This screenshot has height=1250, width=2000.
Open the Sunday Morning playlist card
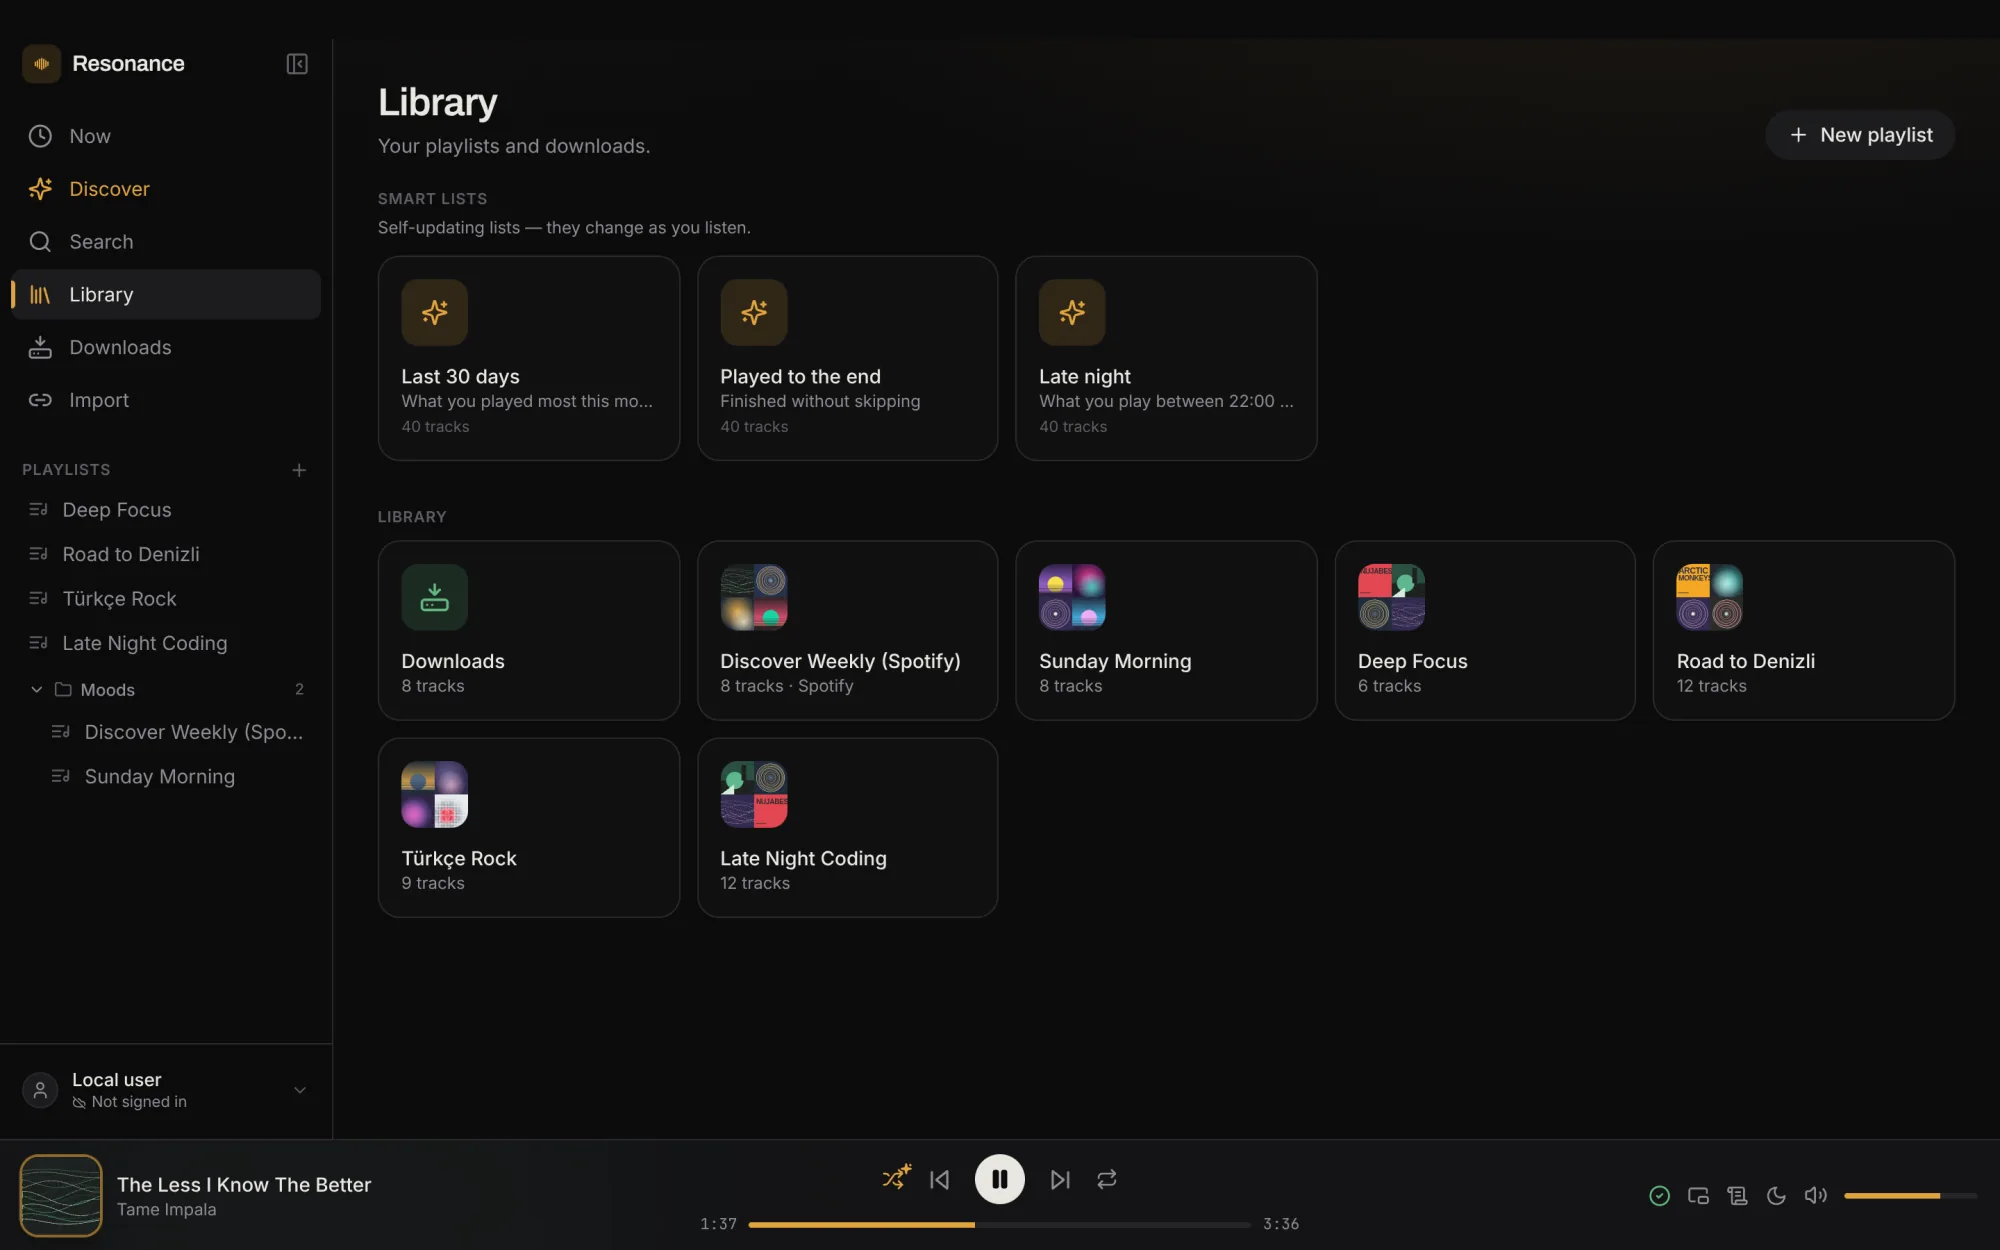1166,630
